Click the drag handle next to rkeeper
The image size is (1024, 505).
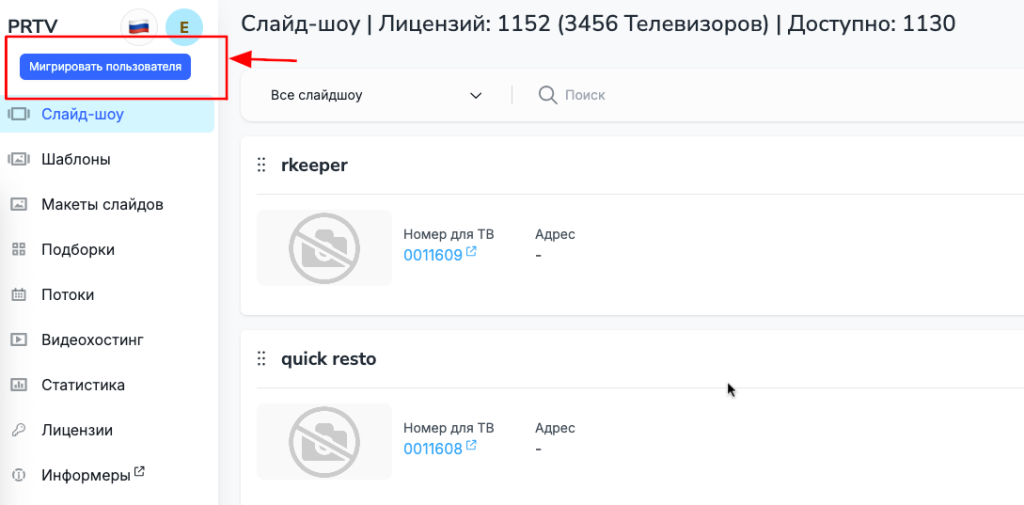pyautogui.click(x=262, y=165)
